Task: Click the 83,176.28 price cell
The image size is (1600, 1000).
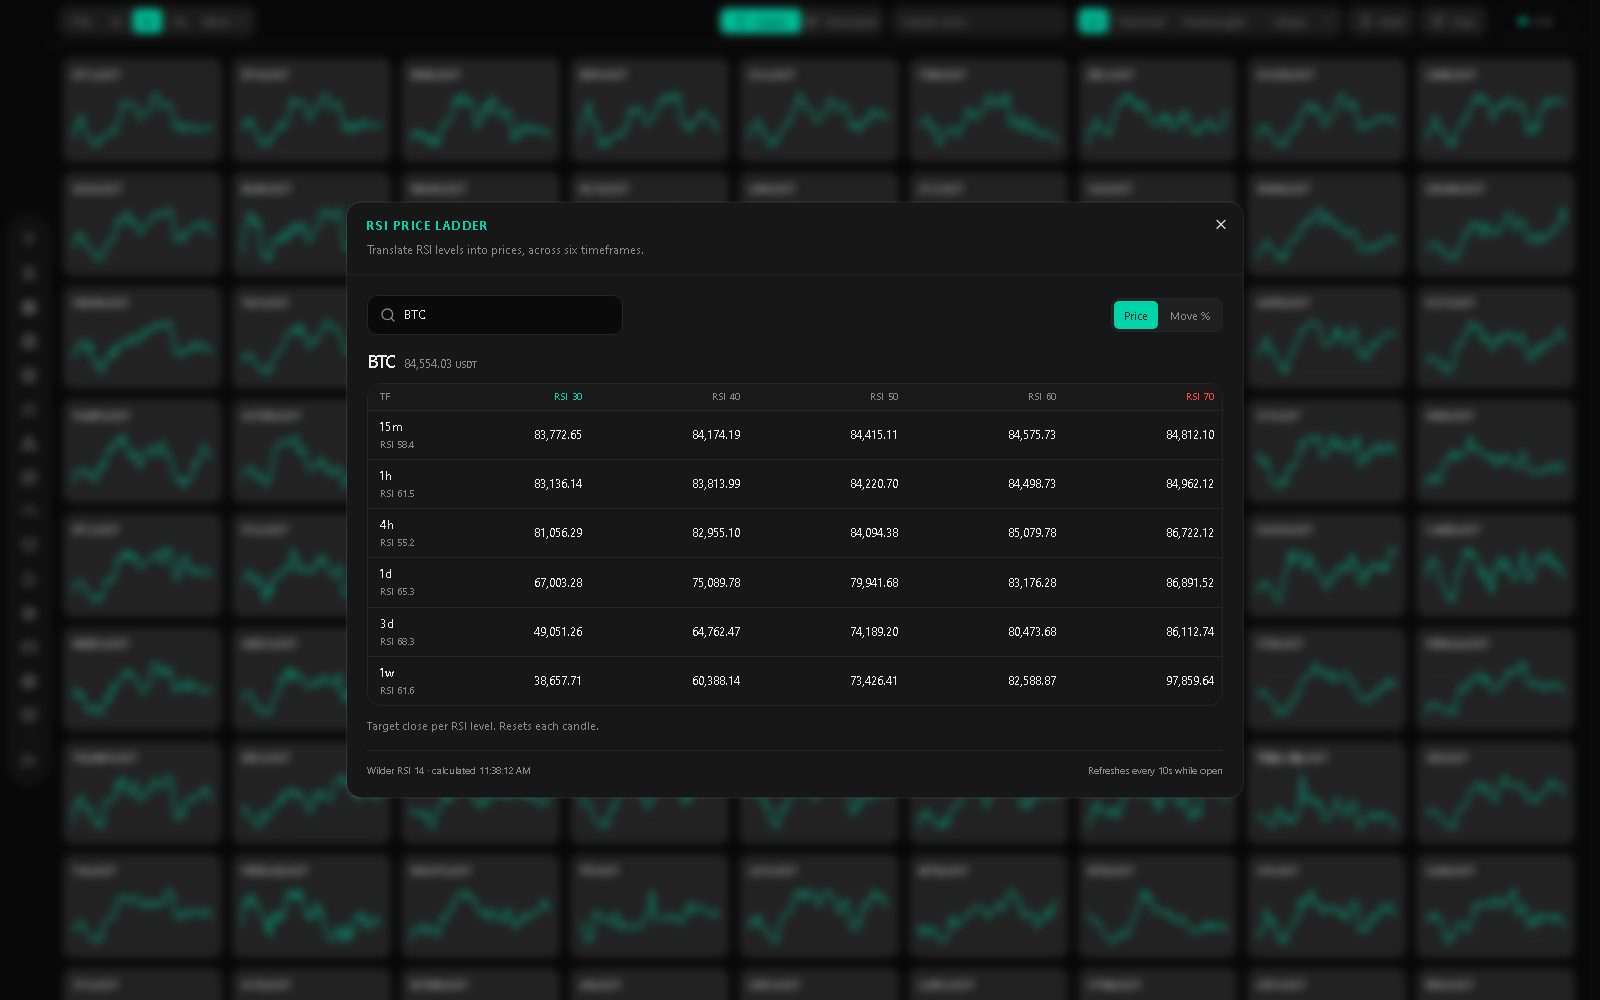Action: point(1032,583)
